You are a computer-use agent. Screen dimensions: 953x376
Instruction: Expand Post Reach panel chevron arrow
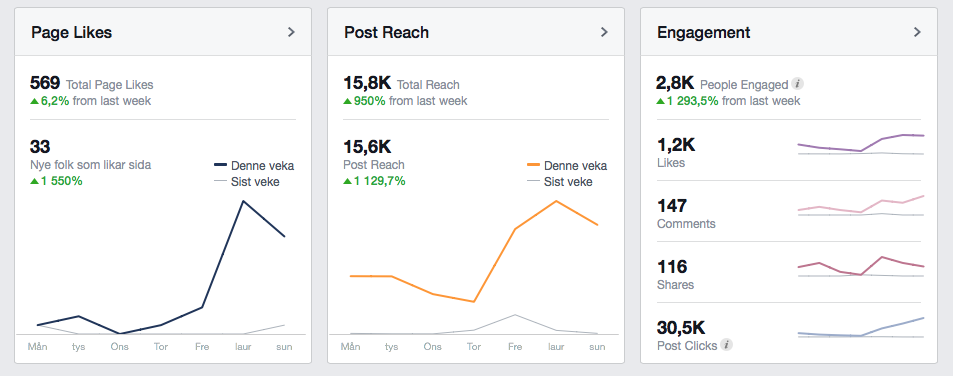click(x=604, y=32)
